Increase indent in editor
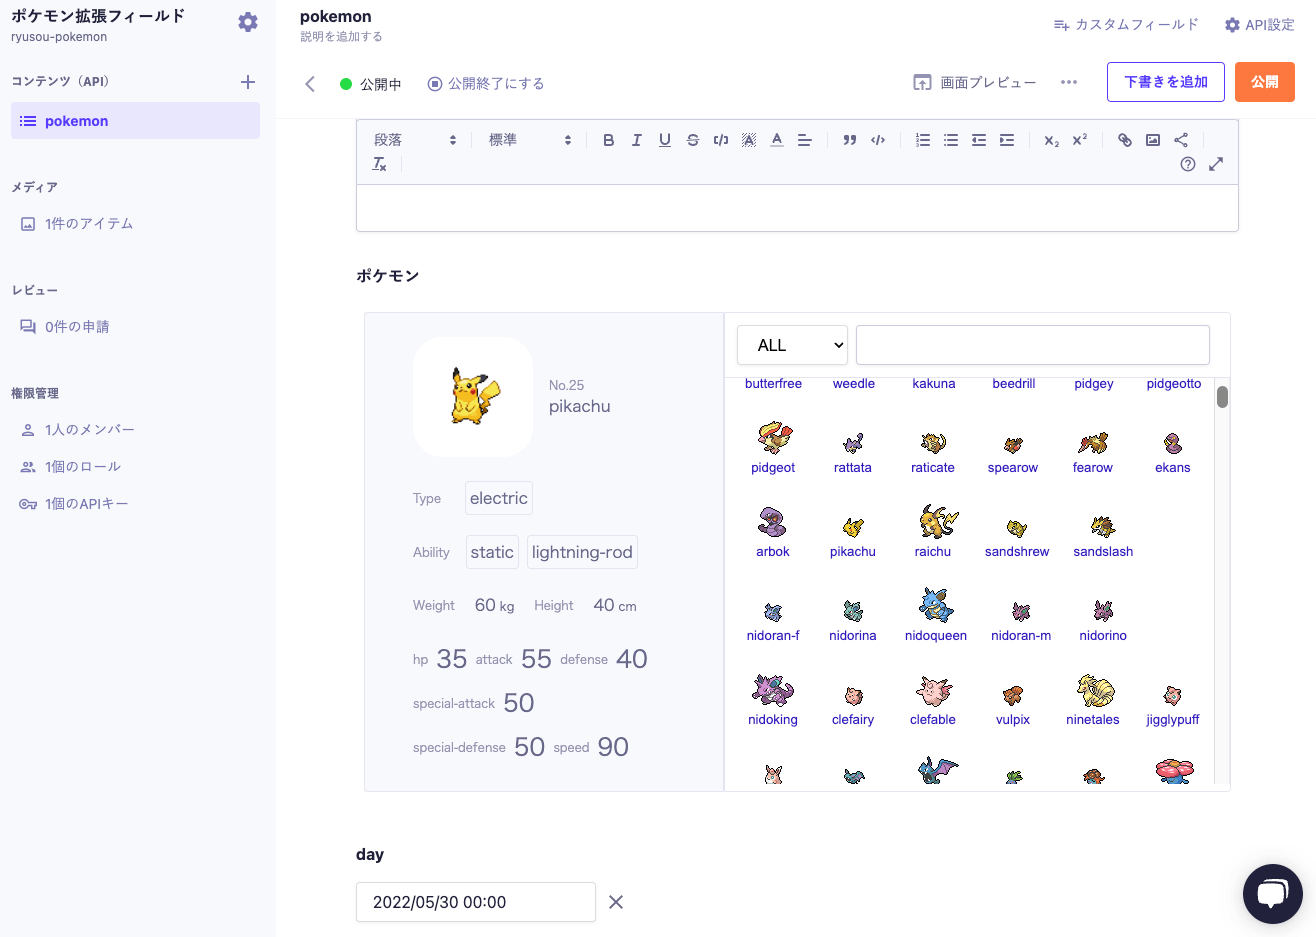Image resolution: width=1316 pixels, height=937 pixels. (x=1006, y=140)
